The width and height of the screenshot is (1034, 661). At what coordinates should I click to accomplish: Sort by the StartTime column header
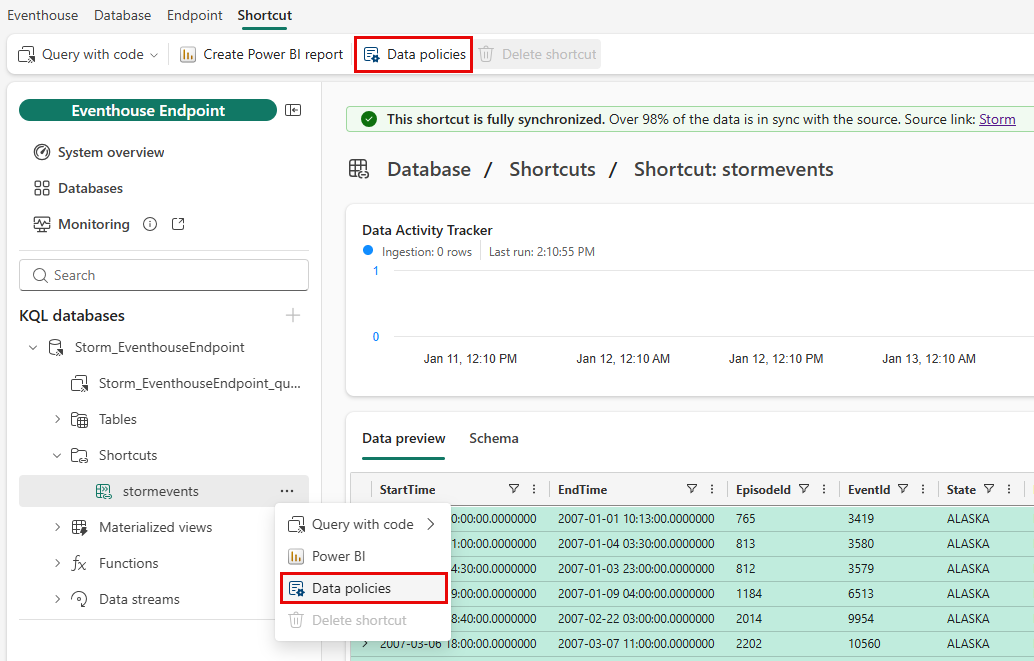407,489
